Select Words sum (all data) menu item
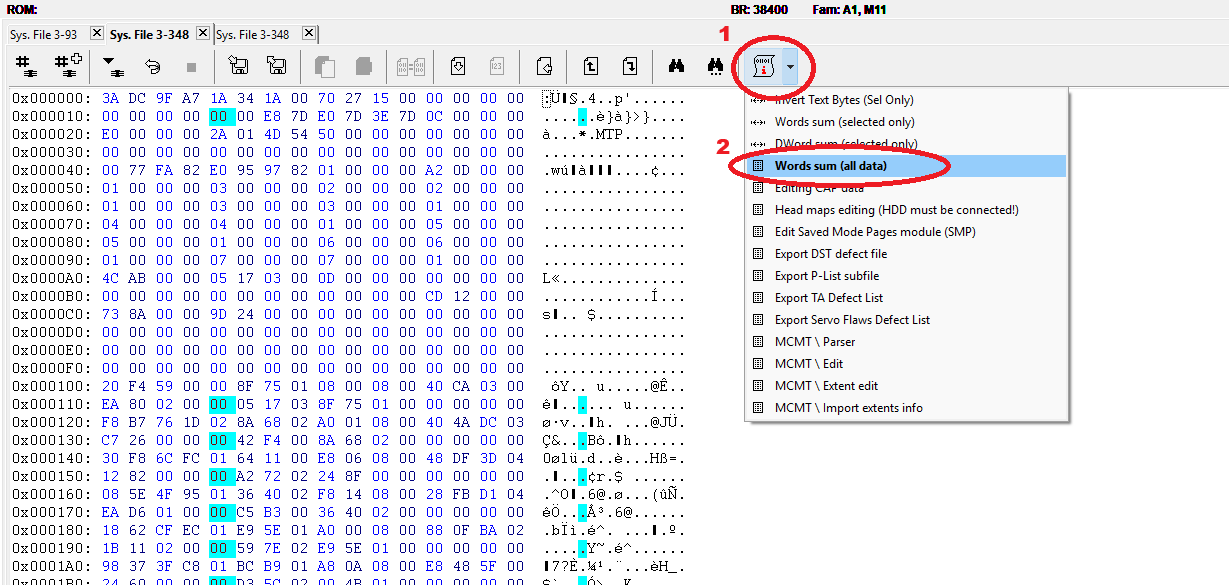1229x585 pixels. (830, 166)
